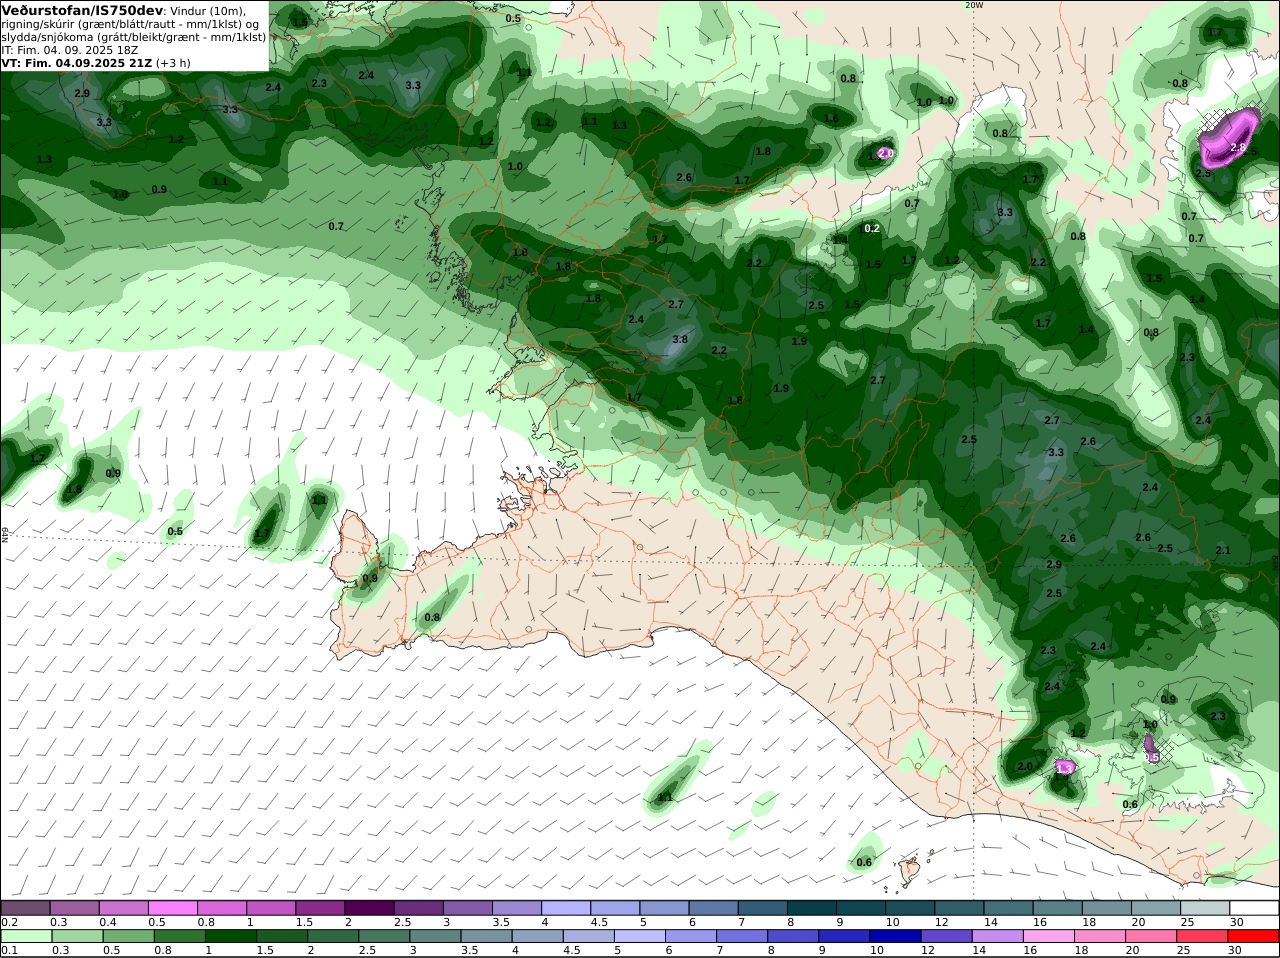Click the 64N latitude label
Viewport: 1280px width, 958px height.
pos(4,535)
